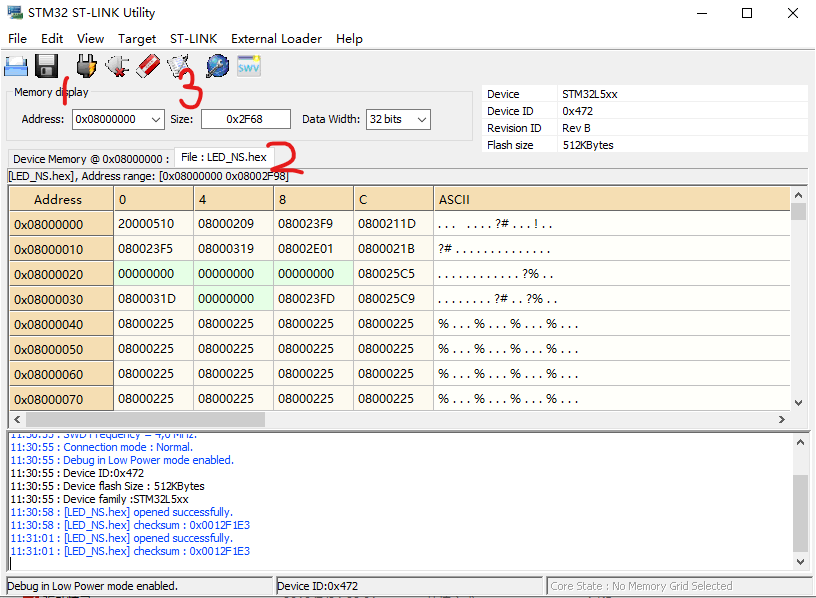Screen dimensions: 816x598
Task: Click the horizontal scrollbar right arrow
Action: point(782,419)
